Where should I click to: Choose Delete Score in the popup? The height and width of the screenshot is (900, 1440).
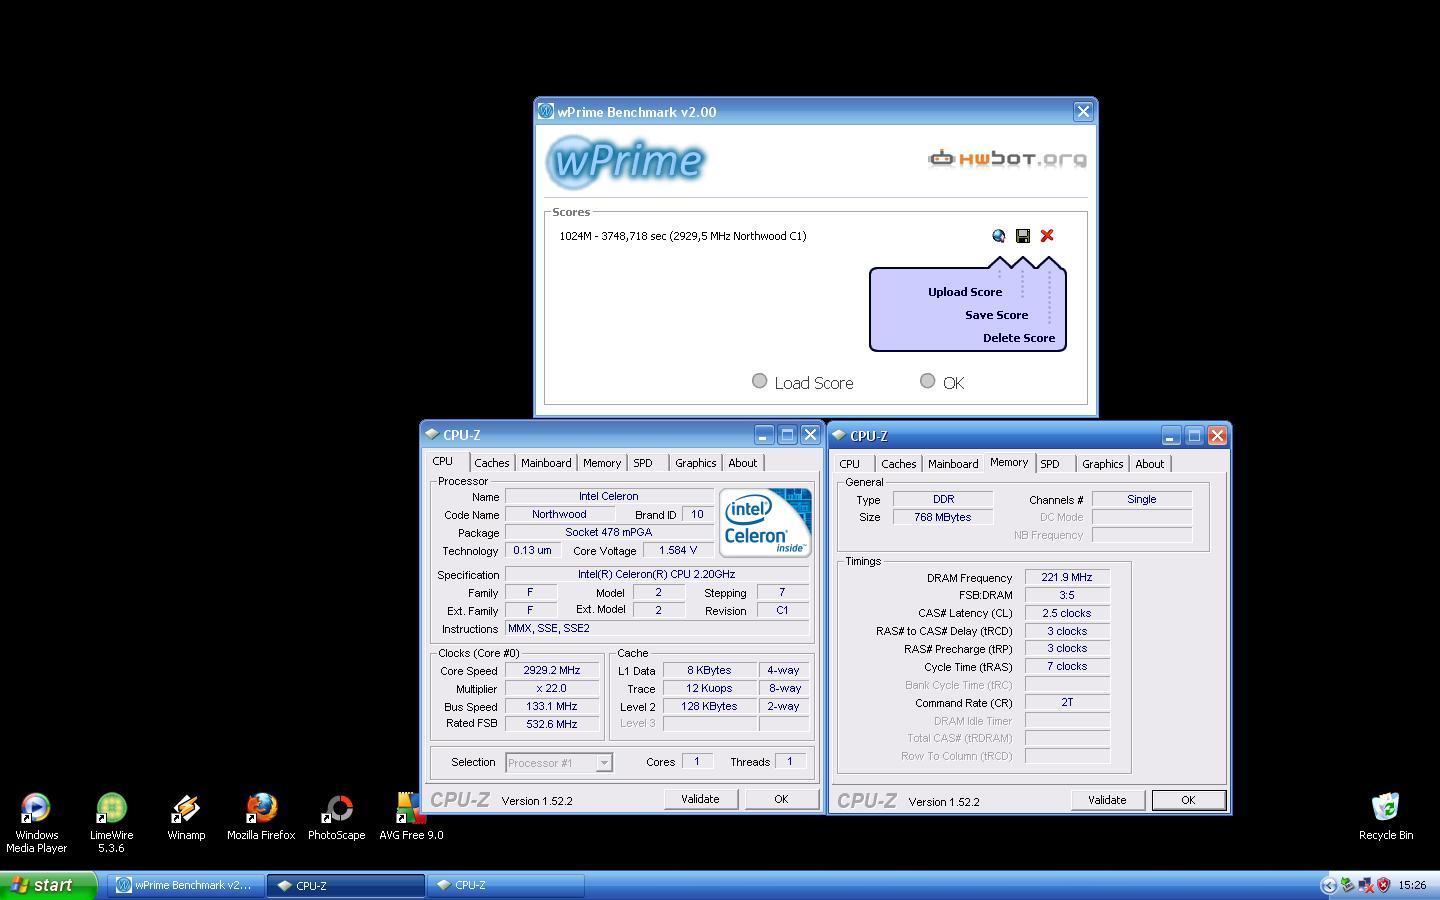pos(1019,338)
